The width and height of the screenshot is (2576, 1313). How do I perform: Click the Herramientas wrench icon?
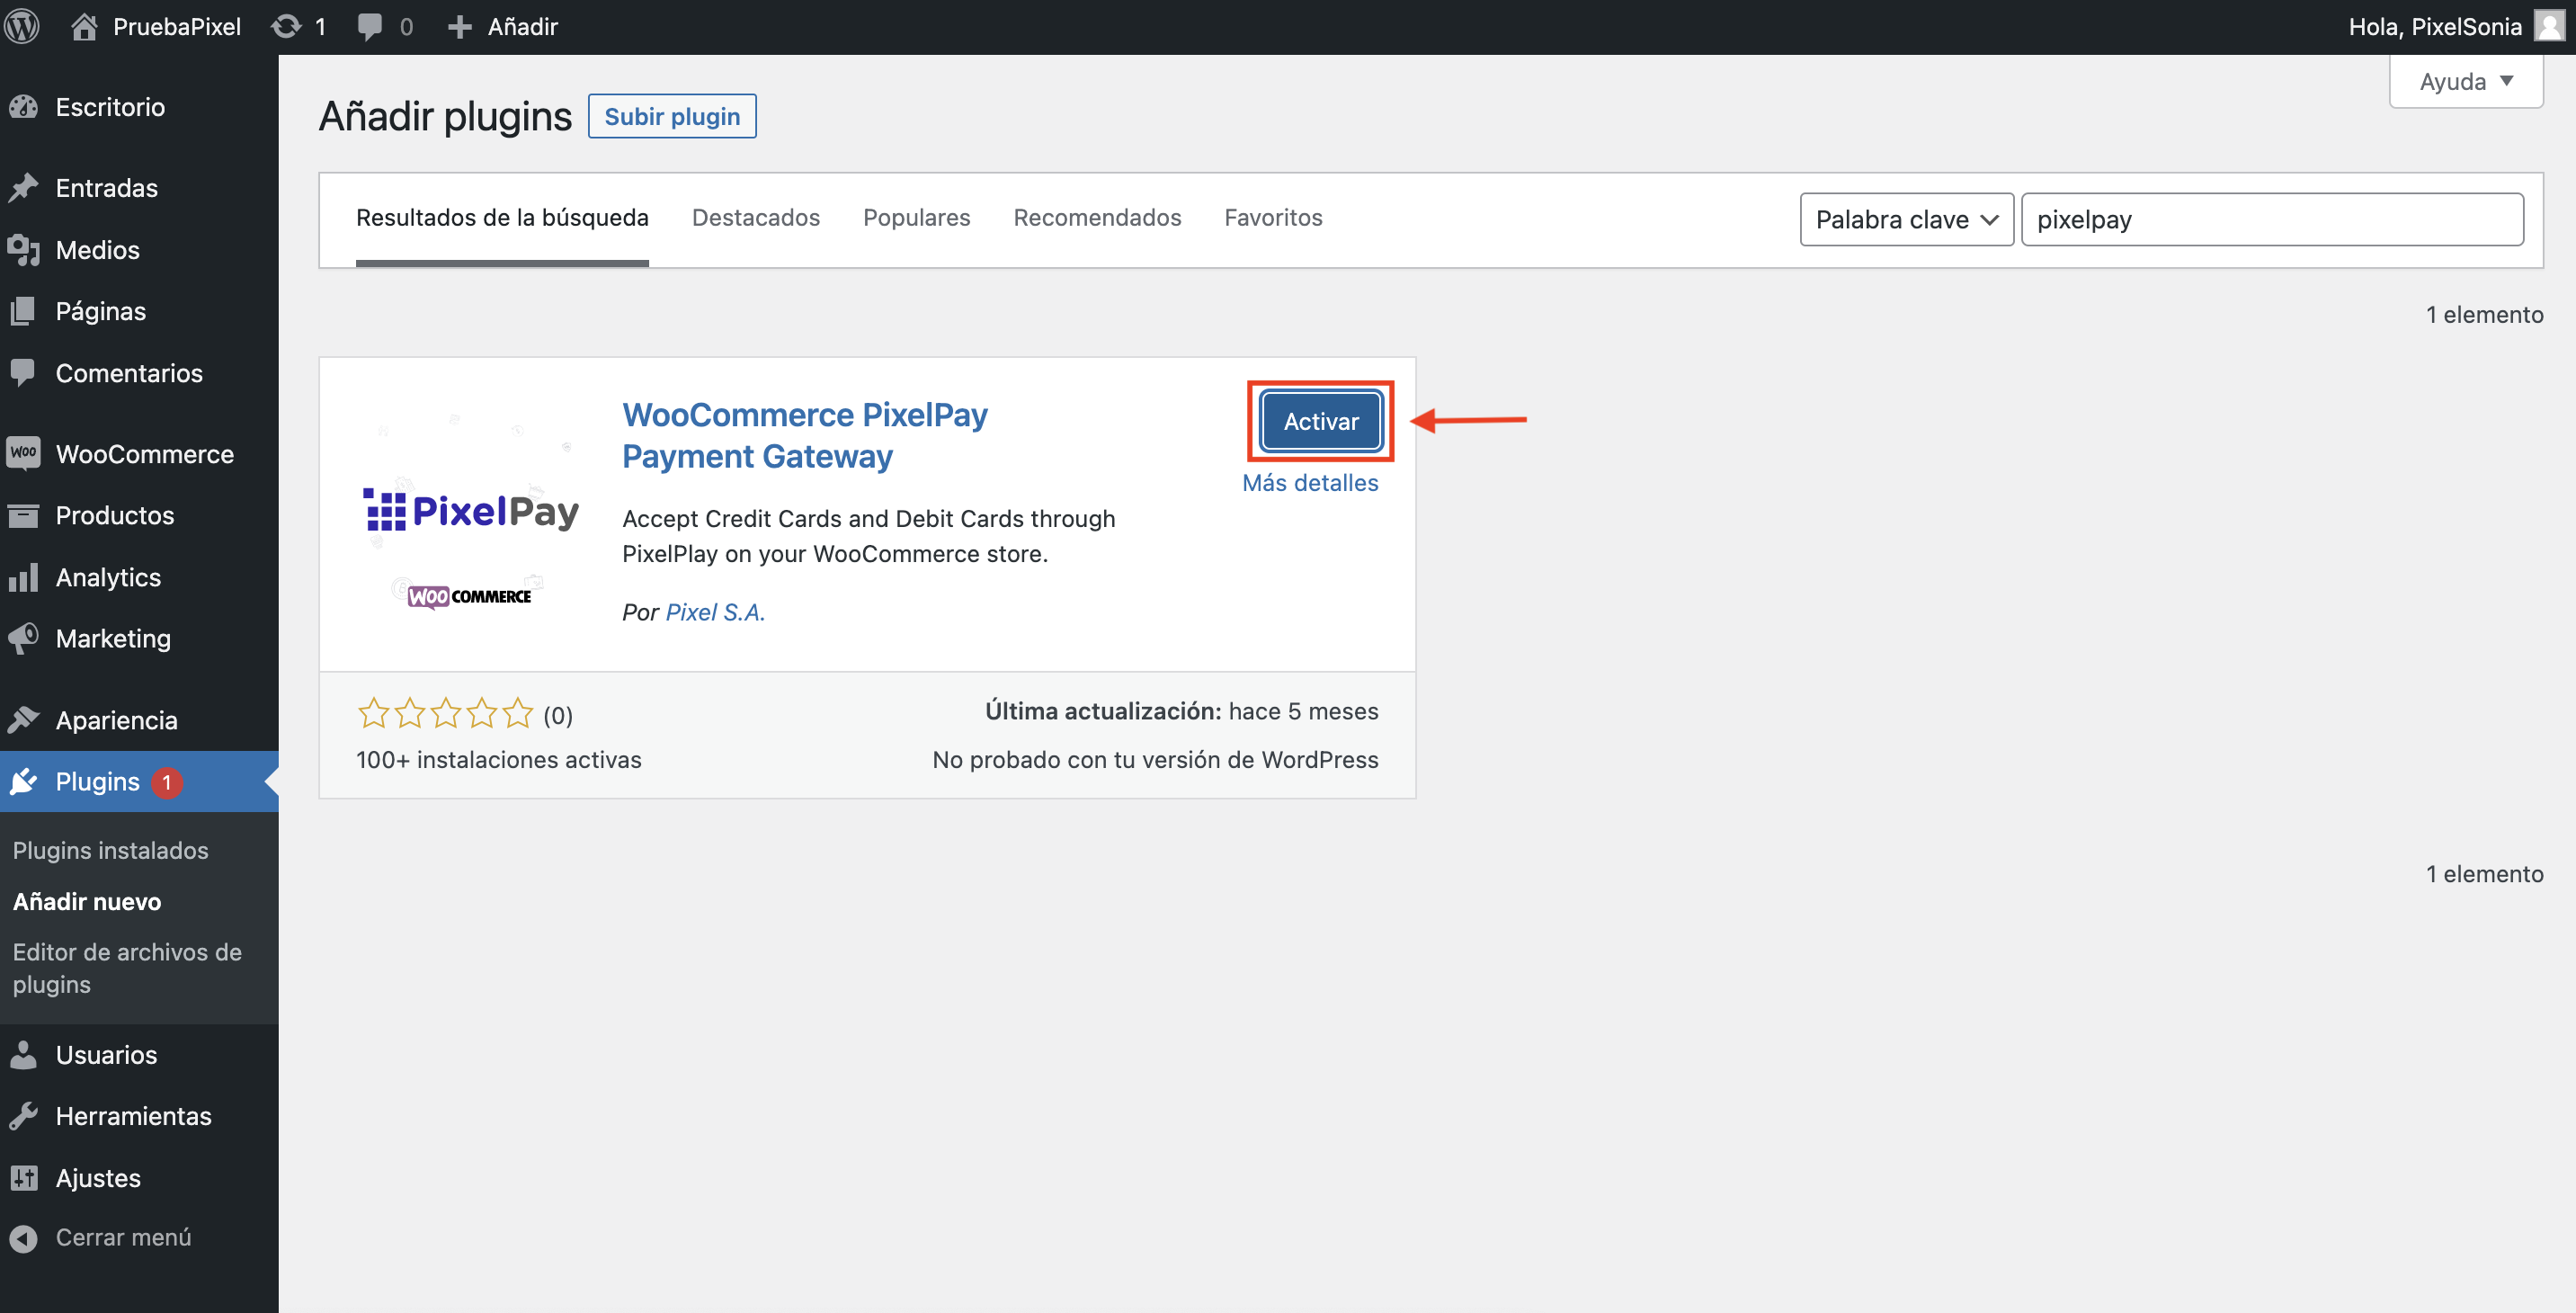[x=23, y=1116]
